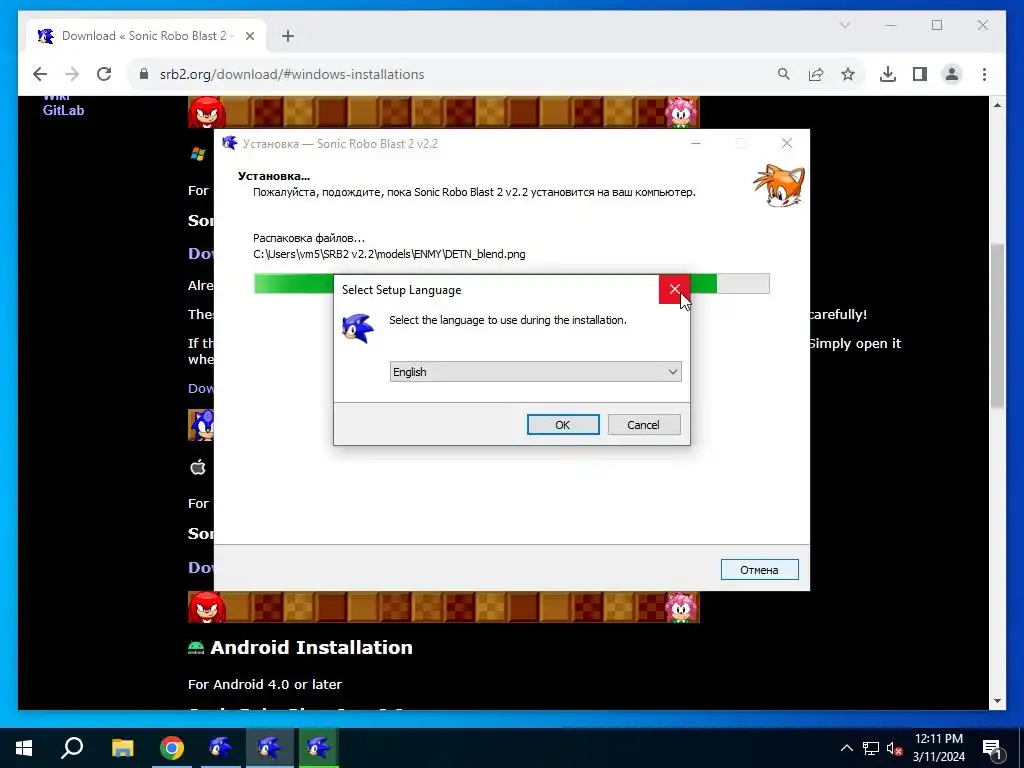
Task: Click the Sonic taskbar icon with green progress
Action: click(x=319, y=748)
